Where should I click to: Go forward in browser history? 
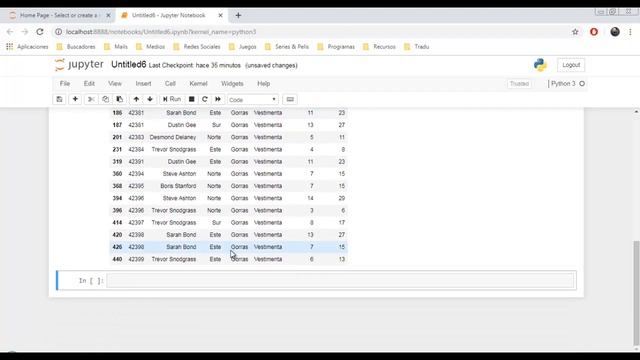[x=25, y=32]
